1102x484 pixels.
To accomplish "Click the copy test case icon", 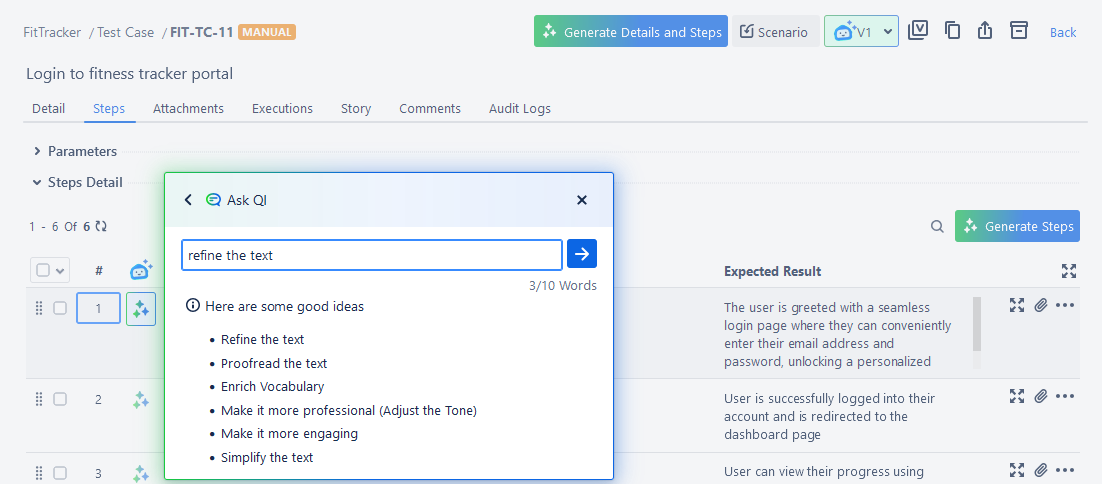I will [x=952, y=31].
